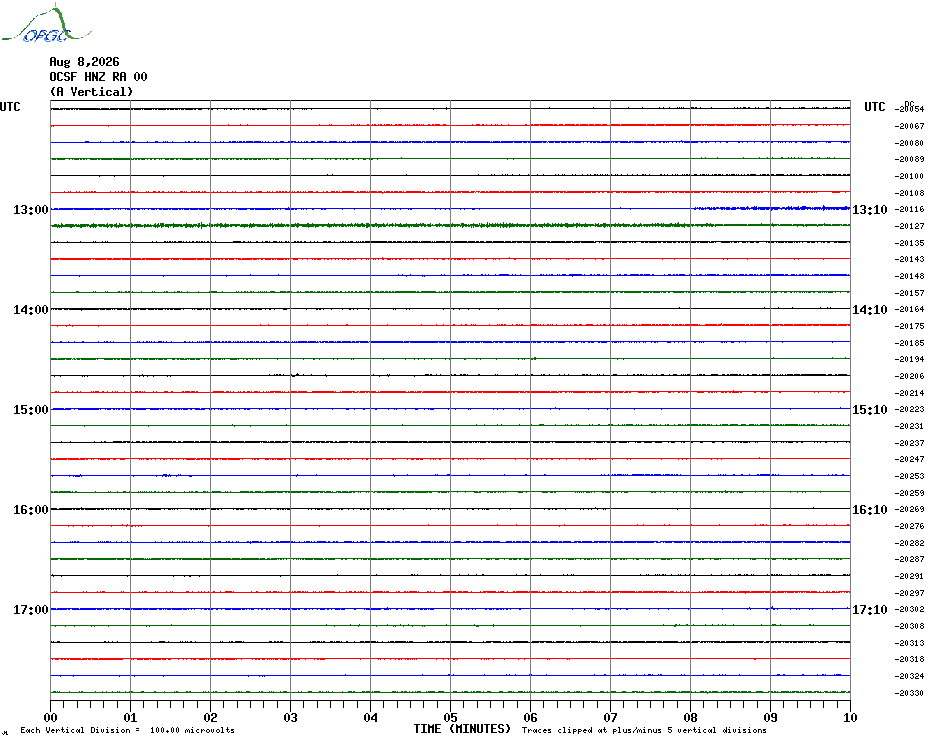The width and height of the screenshot is (930, 744).
Task: Click the DC offset value '-20164'
Action: point(909,310)
